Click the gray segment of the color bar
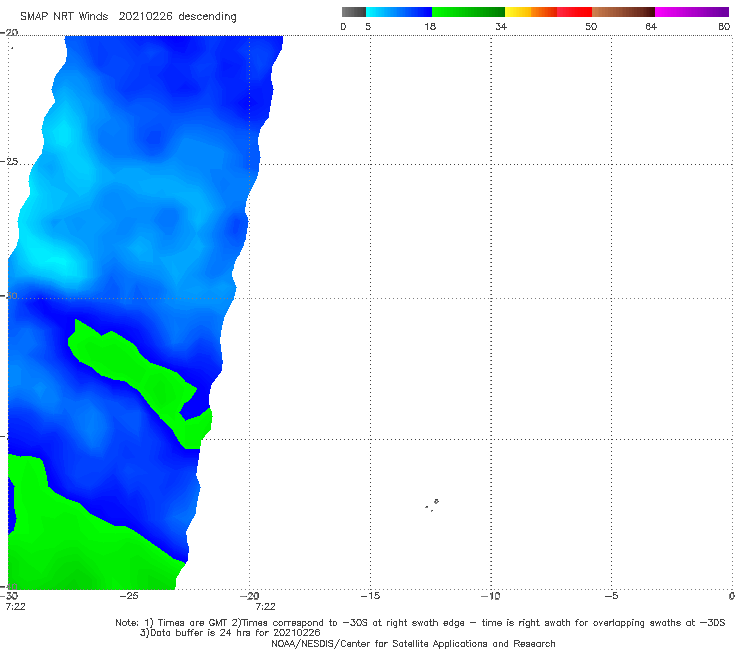Viewport: 740px width, 650px height. (354, 12)
